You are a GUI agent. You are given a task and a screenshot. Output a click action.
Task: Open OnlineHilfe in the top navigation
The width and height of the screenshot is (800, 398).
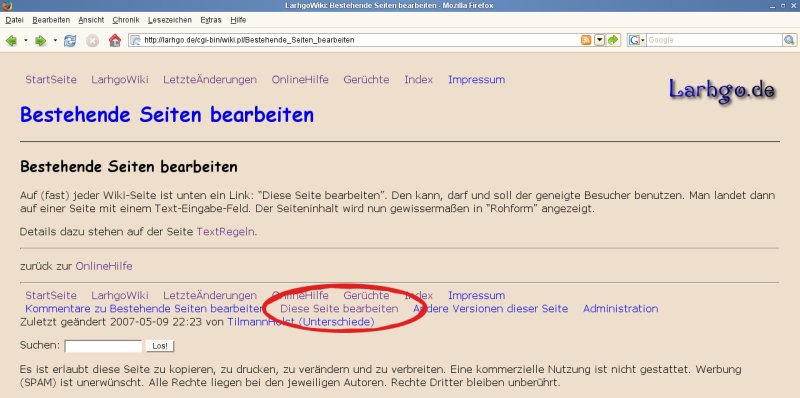click(x=300, y=80)
